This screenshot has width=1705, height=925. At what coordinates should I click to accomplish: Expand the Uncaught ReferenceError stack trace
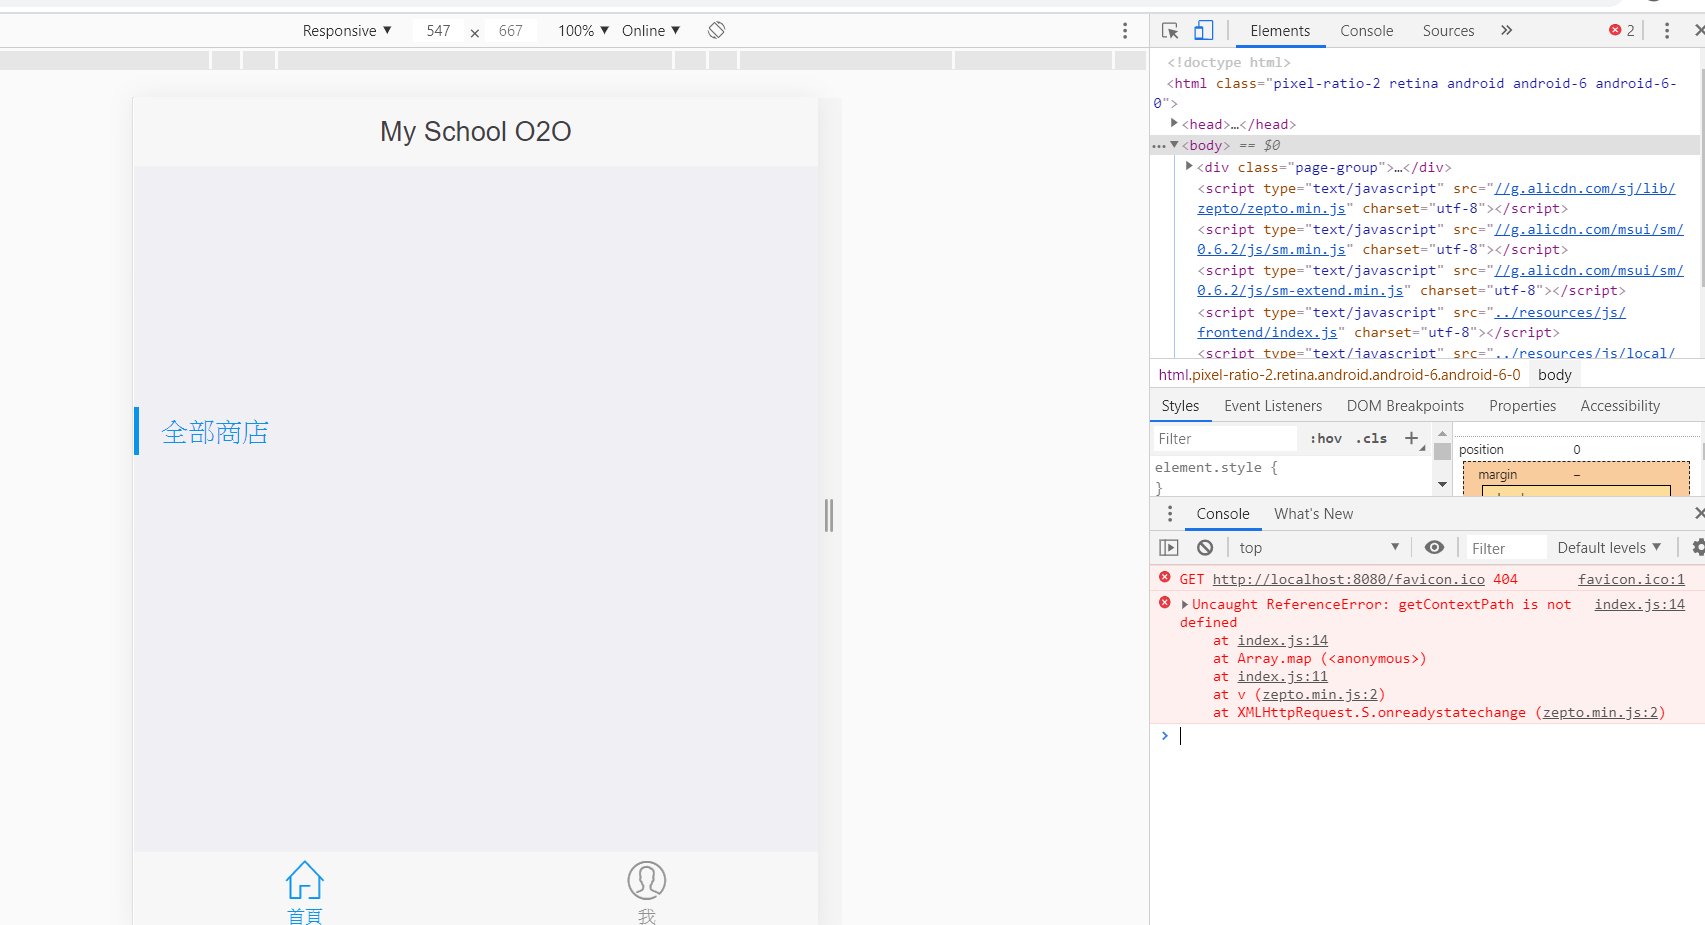pos(1185,604)
